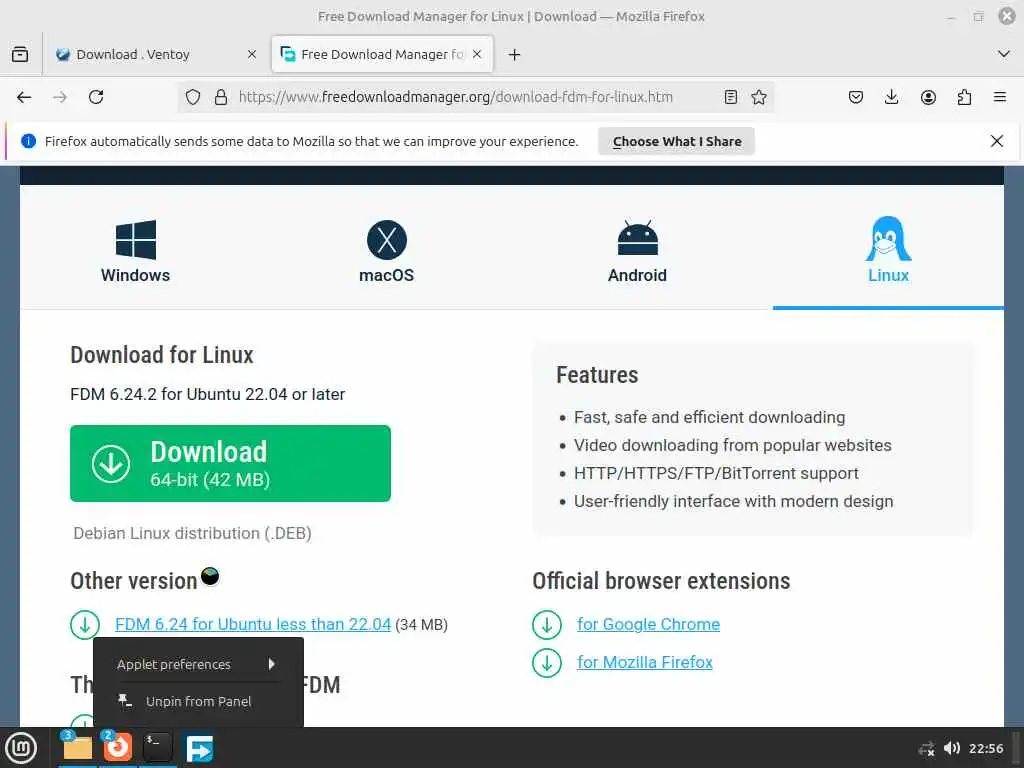
Task: Click Debian Linux distribution (.DEB) text
Action: [193, 534]
